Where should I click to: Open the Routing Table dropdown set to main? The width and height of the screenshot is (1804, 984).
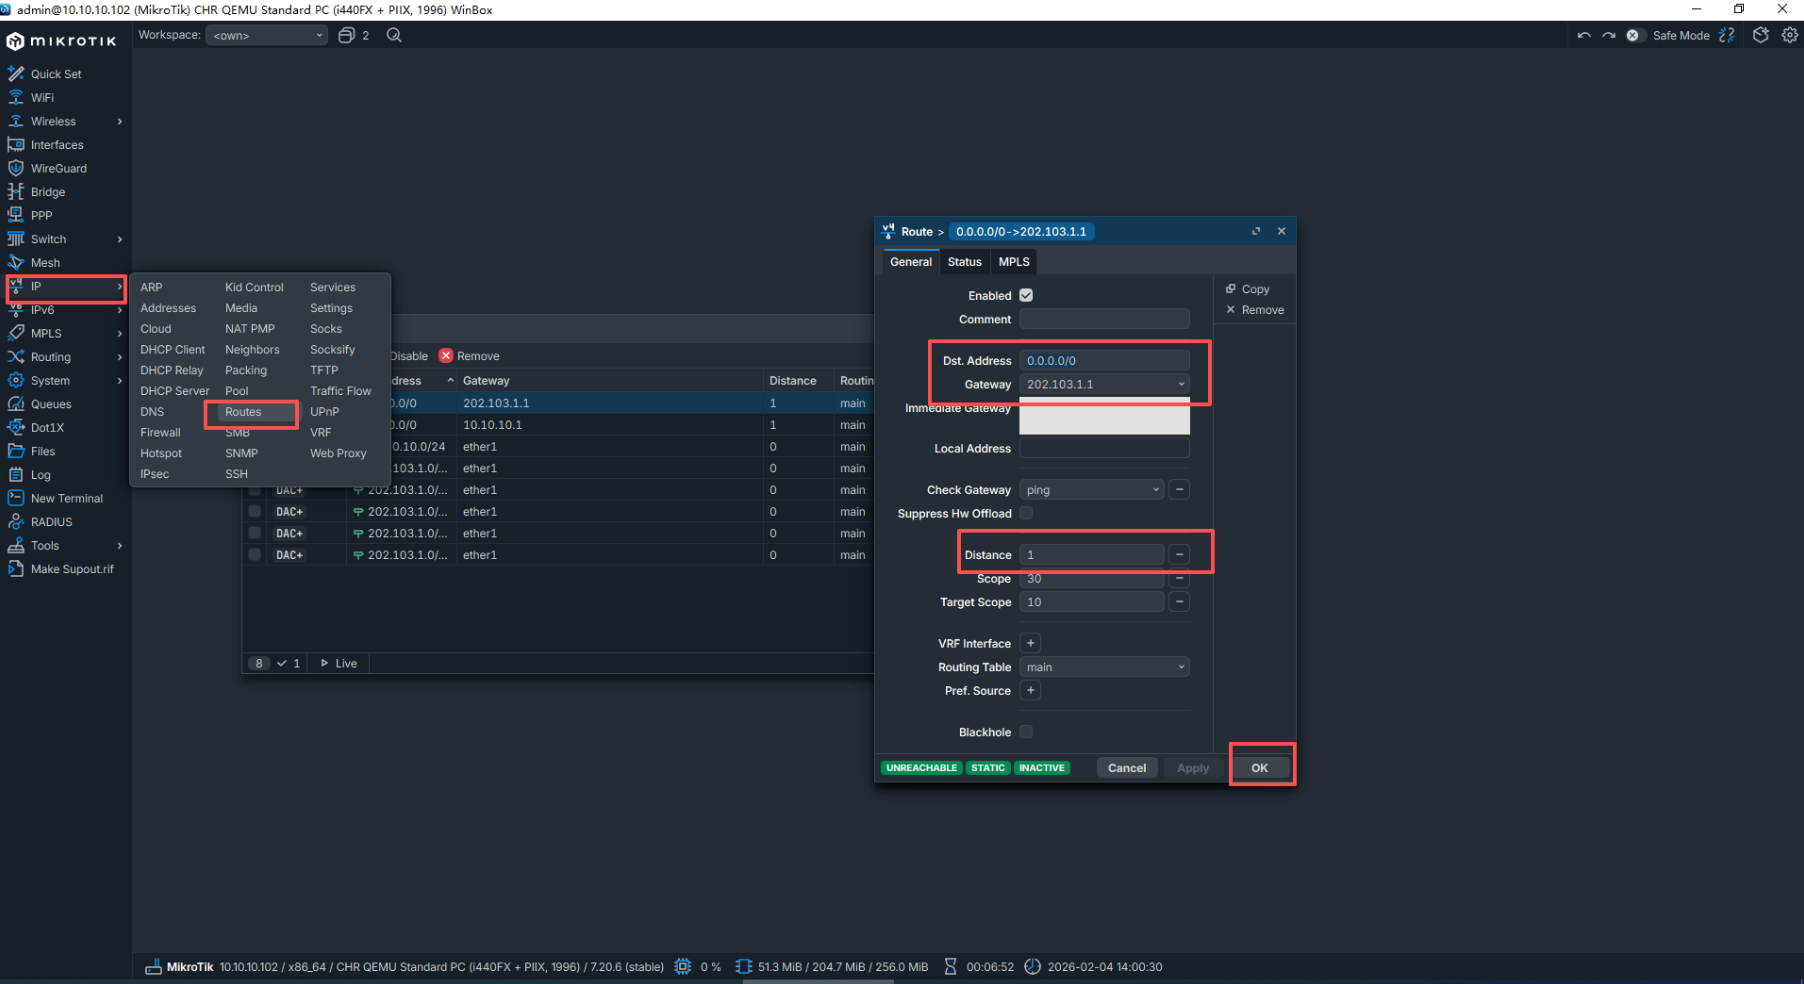click(x=1181, y=667)
